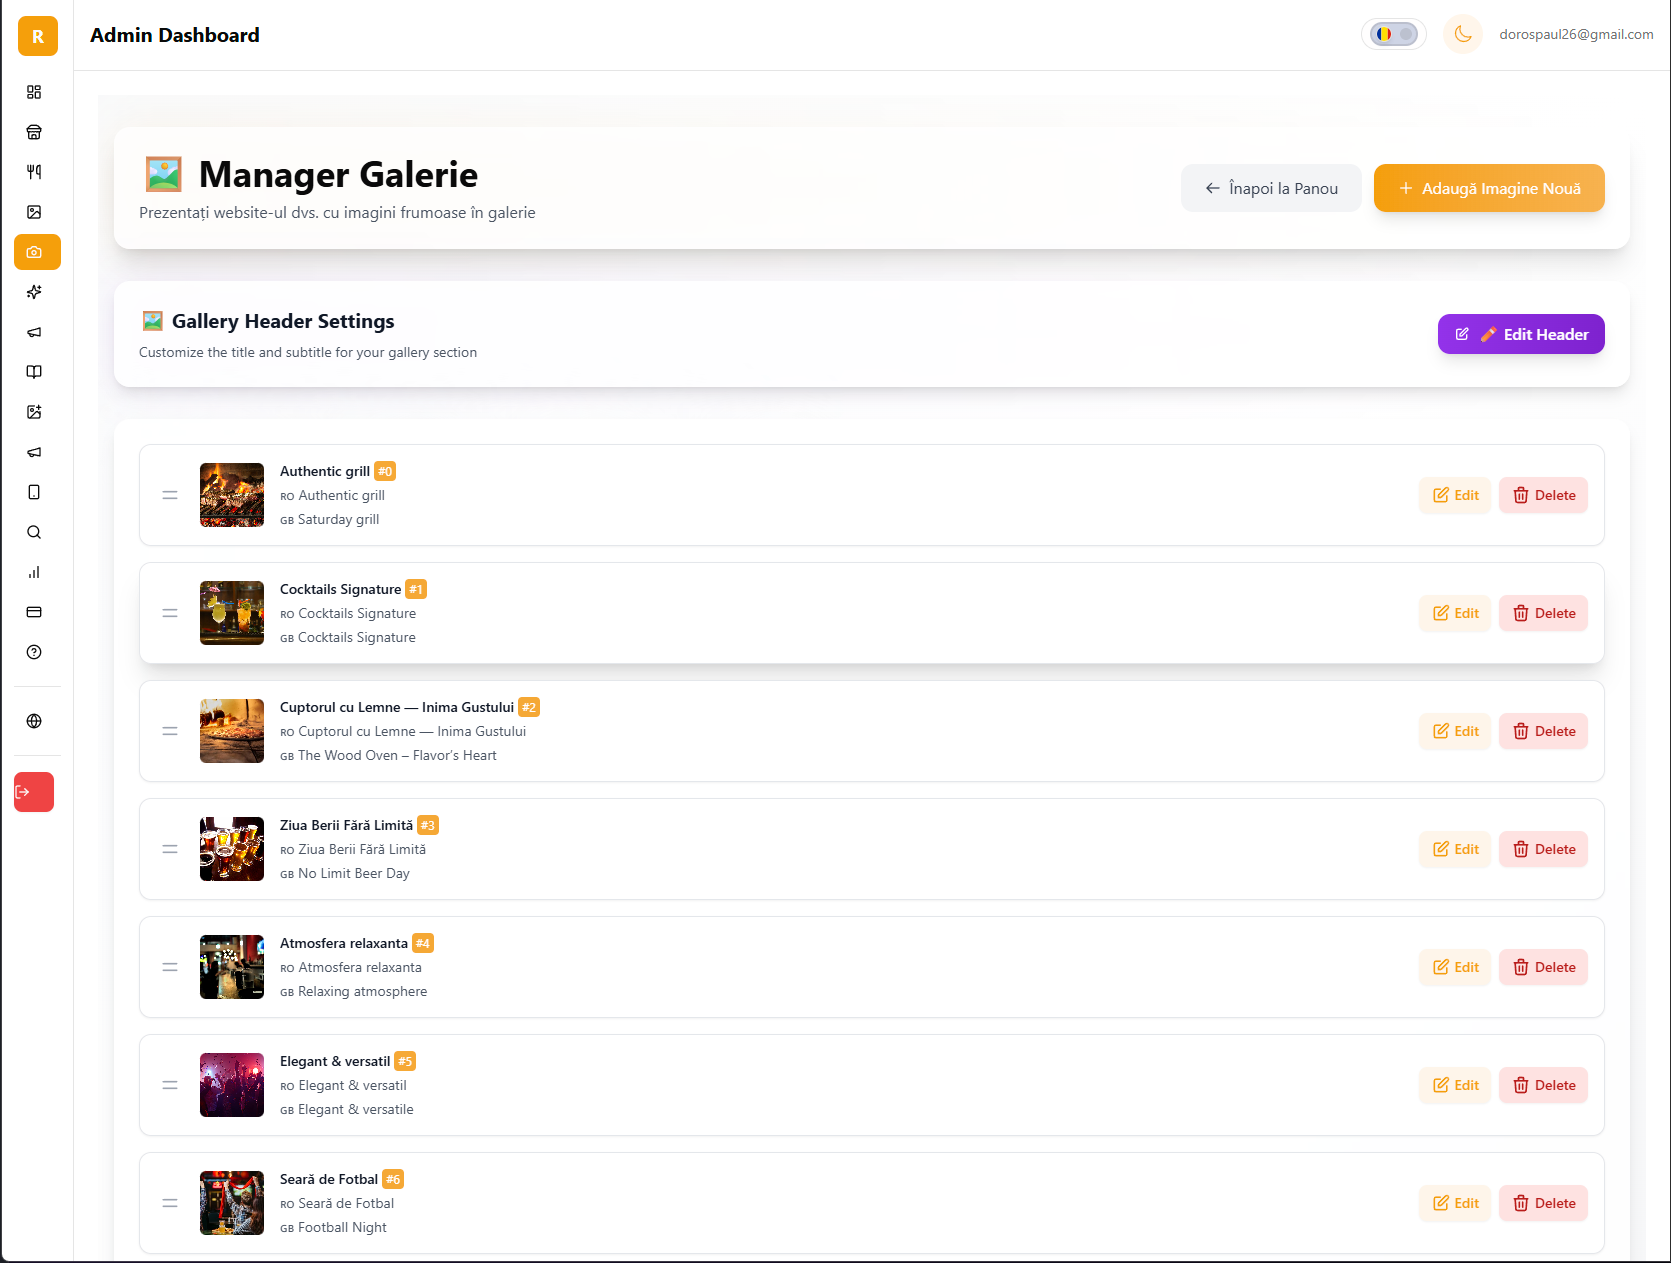Screen dimensions: 1671x1263
Task: Open the fork and knife menu section
Action: coord(34,172)
